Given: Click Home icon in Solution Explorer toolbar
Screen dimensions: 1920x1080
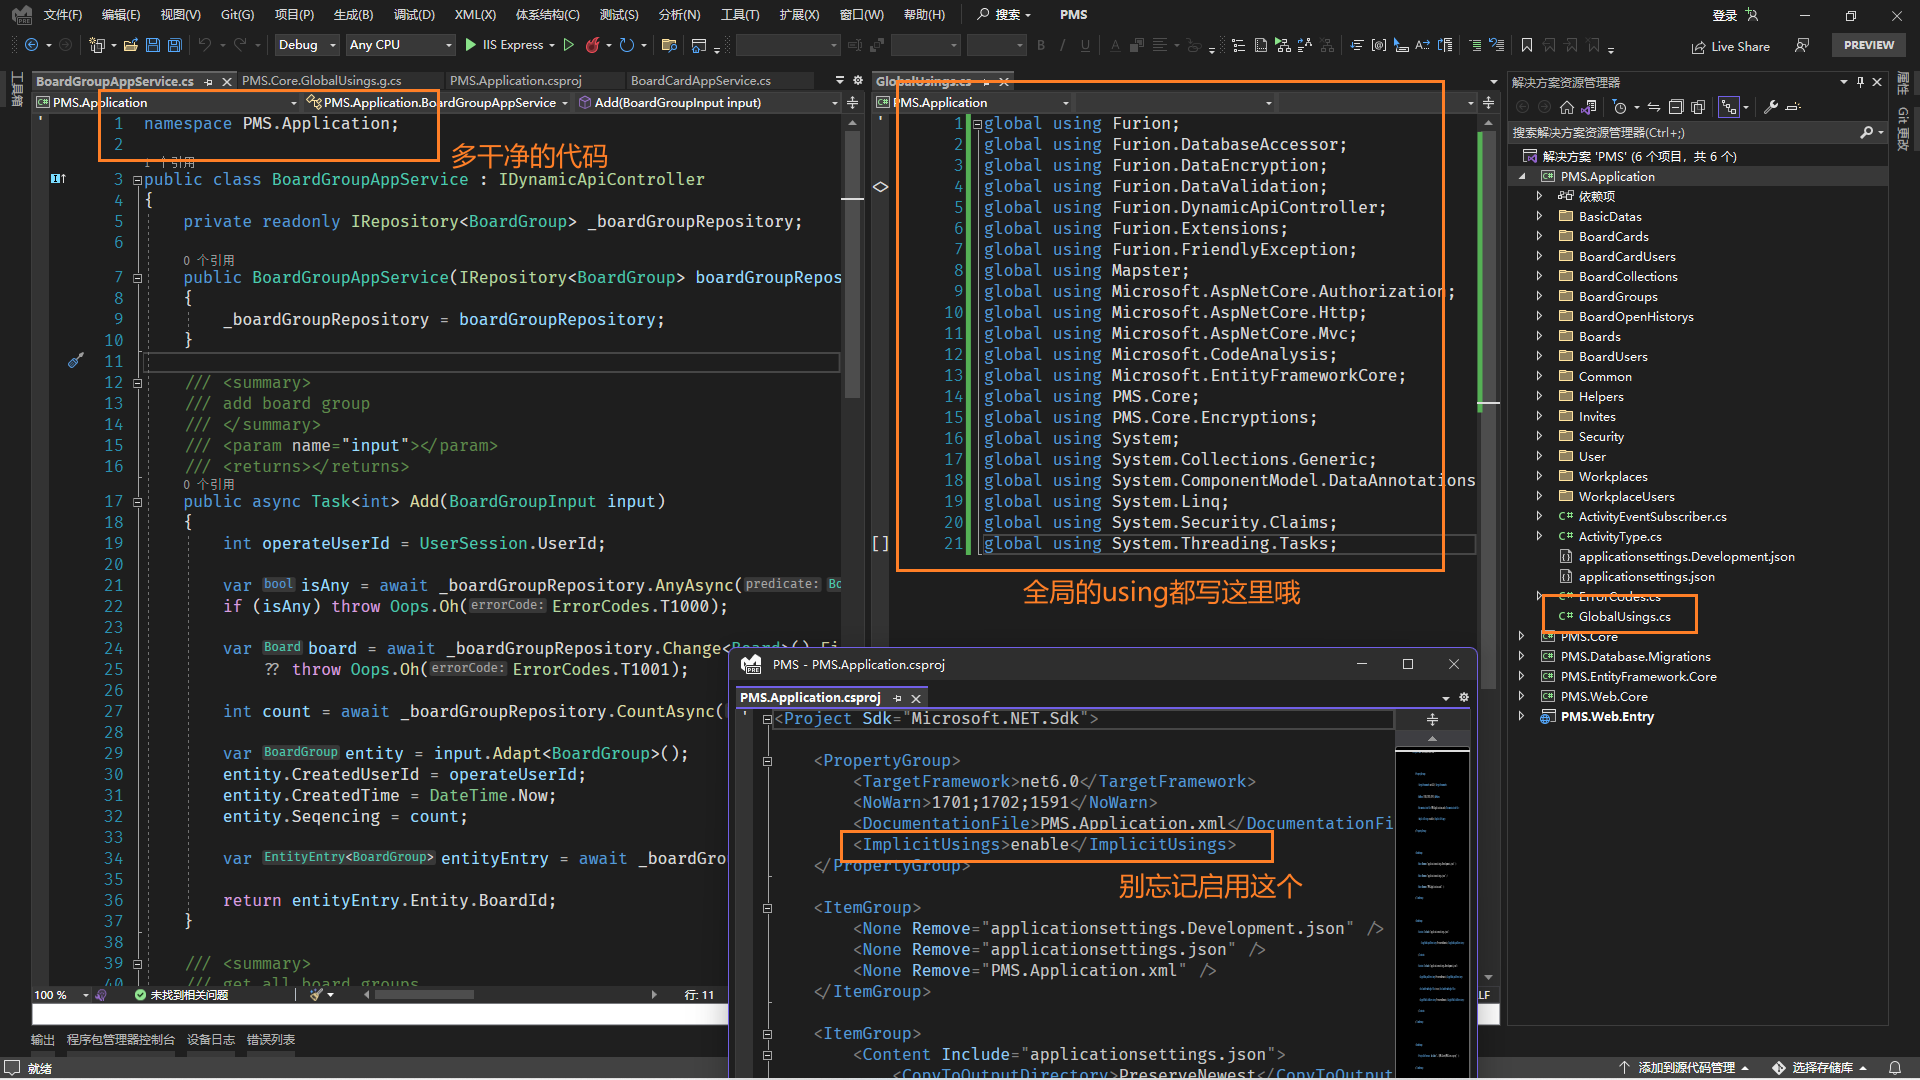Looking at the screenshot, I should [1567, 107].
